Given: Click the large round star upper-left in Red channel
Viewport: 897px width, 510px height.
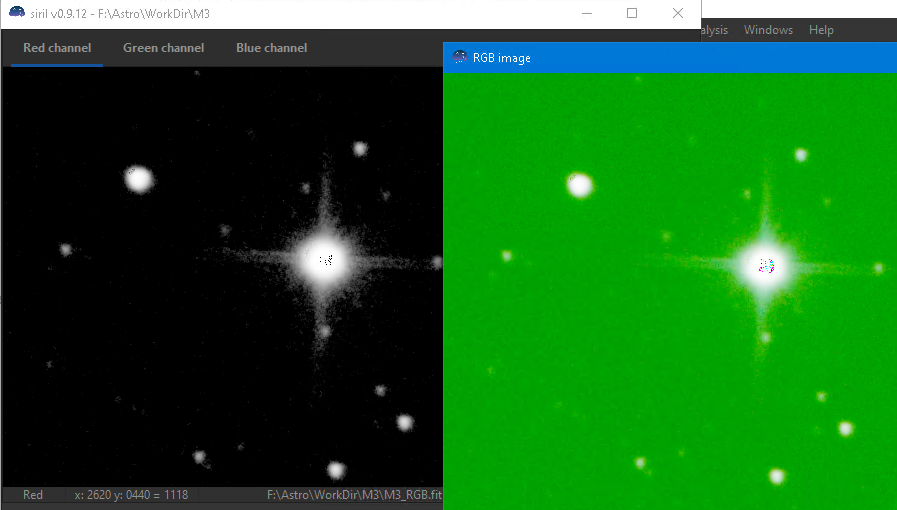Looking at the screenshot, I should click(x=139, y=180).
